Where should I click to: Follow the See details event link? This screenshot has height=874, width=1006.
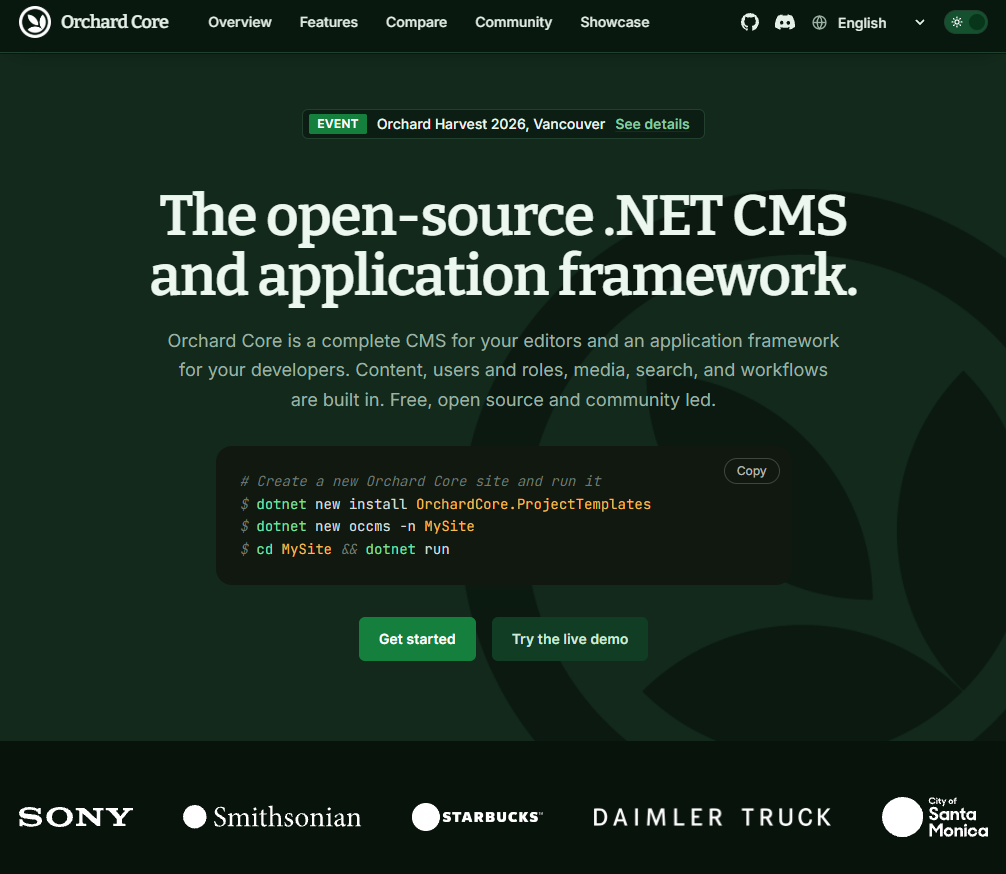tap(652, 124)
